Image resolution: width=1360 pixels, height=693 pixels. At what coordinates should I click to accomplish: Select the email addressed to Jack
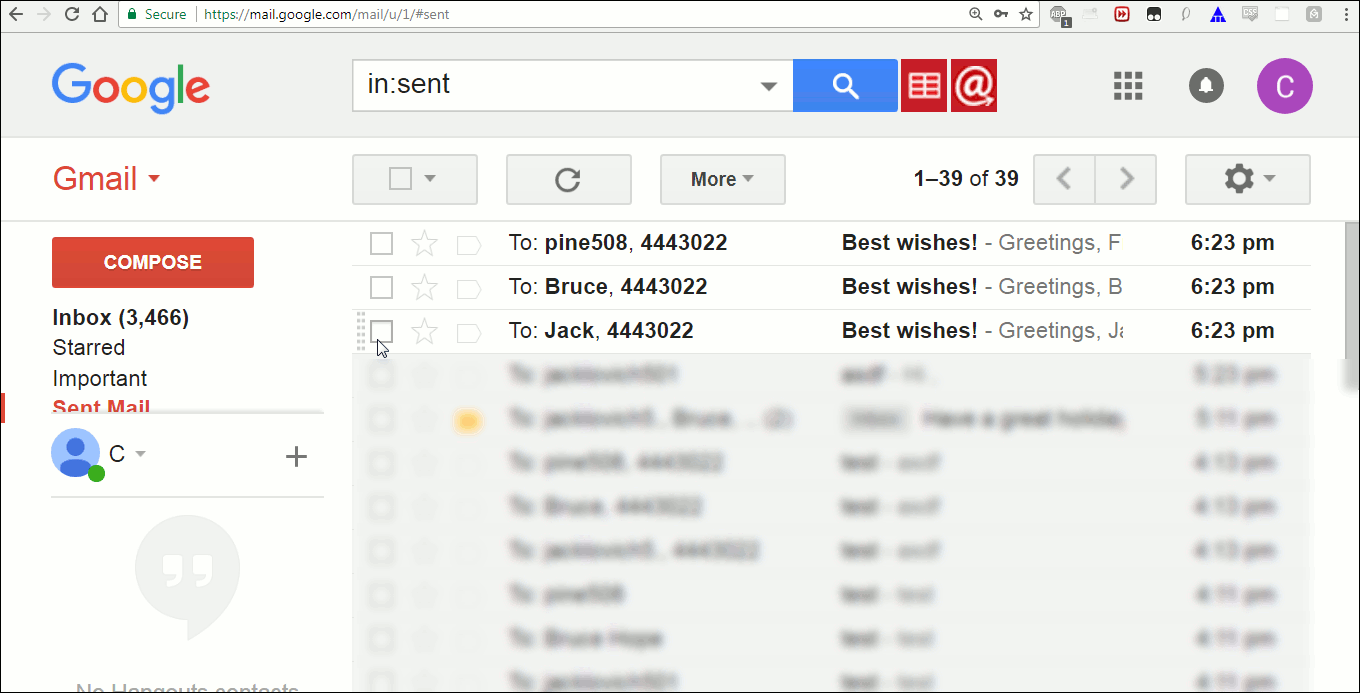coord(381,331)
